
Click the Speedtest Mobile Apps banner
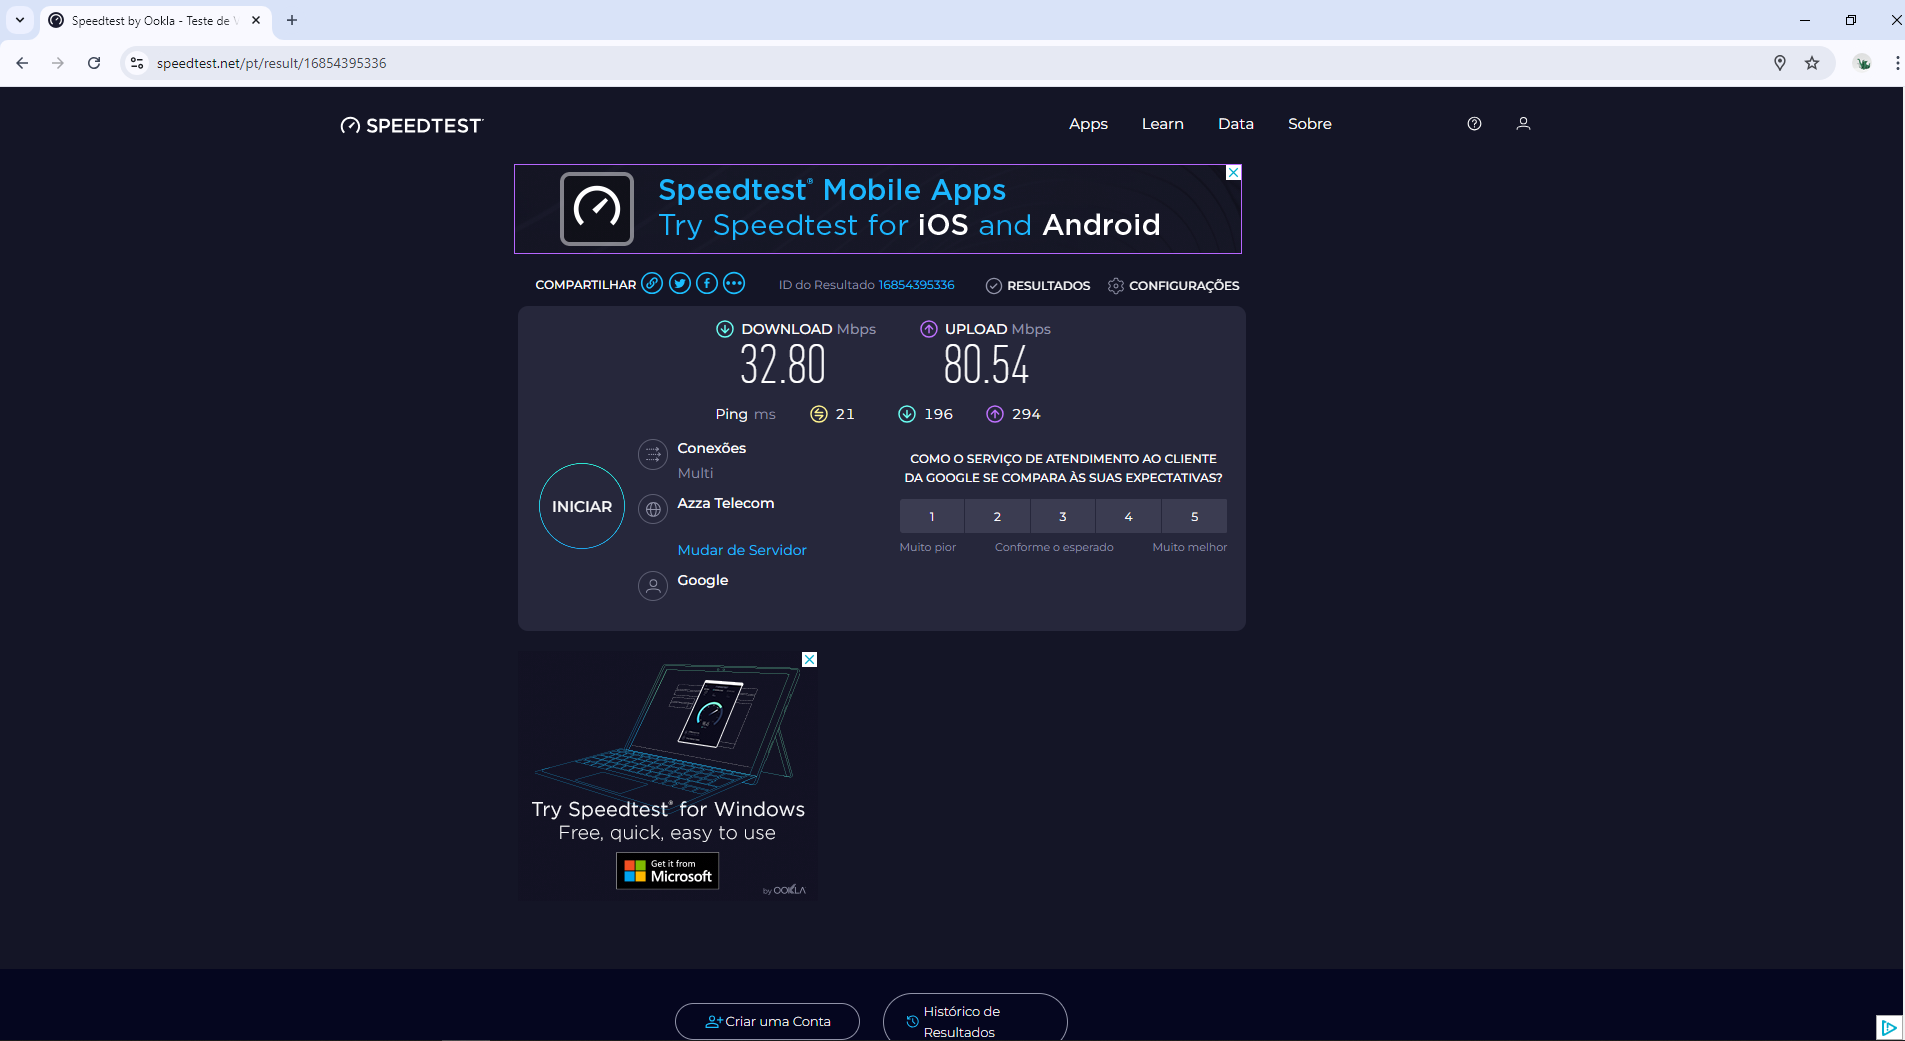877,209
